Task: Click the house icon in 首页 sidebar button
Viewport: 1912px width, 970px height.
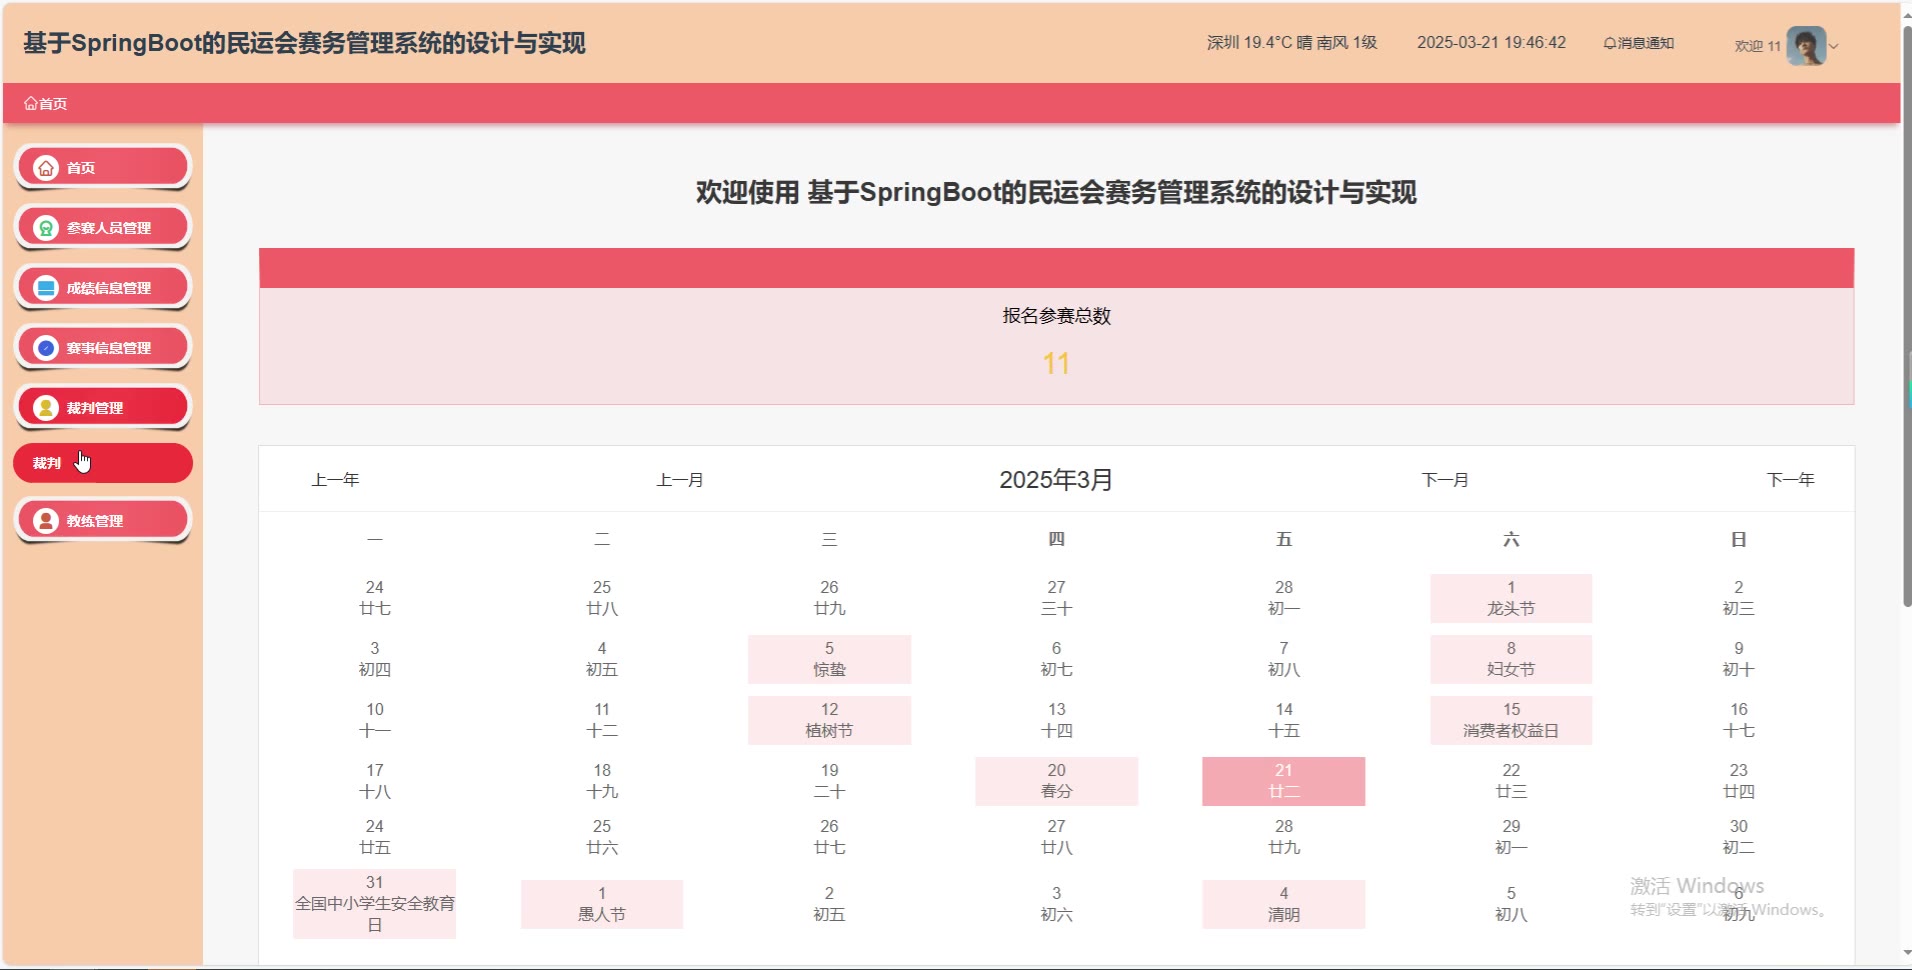Action: [x=46, y=168]
